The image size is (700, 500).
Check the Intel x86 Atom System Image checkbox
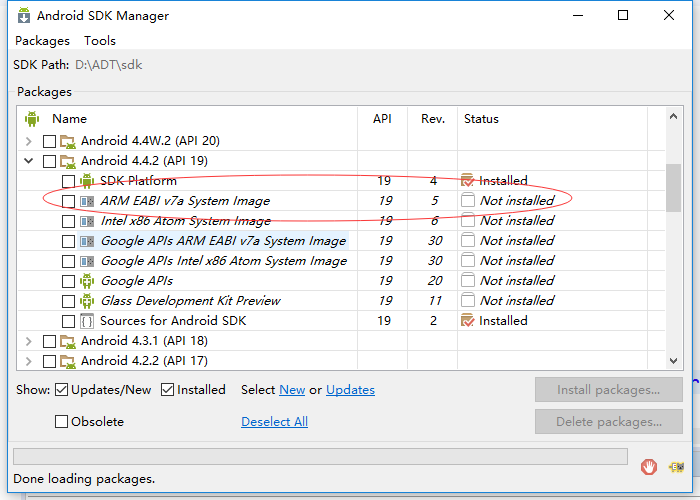click(x=68, y=221)
